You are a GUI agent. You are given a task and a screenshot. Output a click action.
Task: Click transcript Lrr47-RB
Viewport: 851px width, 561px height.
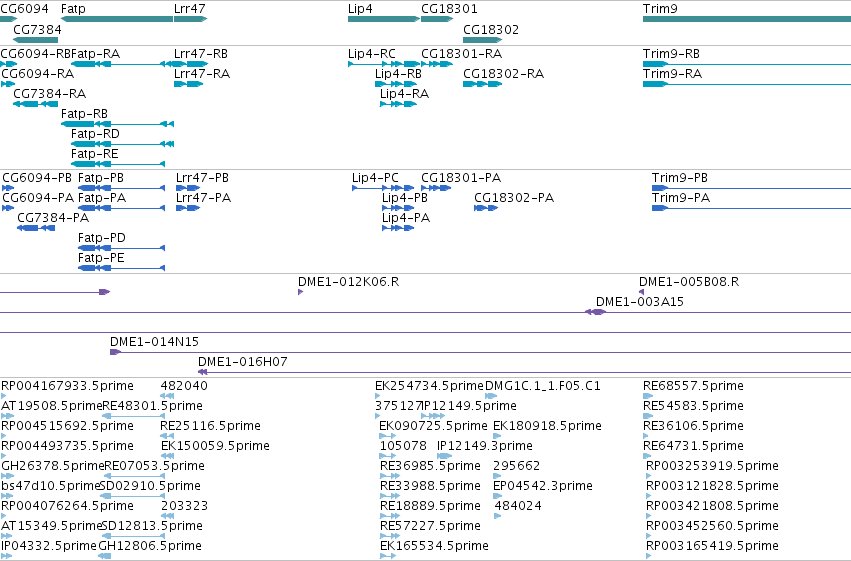pyautogui.click(x=201, y=54)
